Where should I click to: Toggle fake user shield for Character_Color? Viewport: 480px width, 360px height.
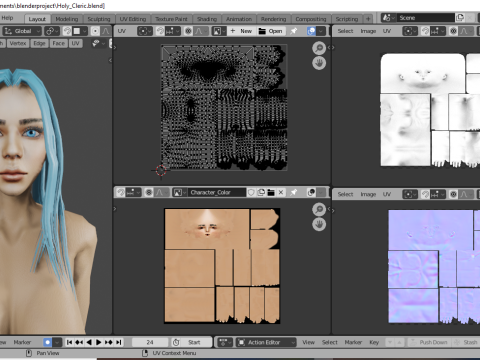[x=251, y=192]
